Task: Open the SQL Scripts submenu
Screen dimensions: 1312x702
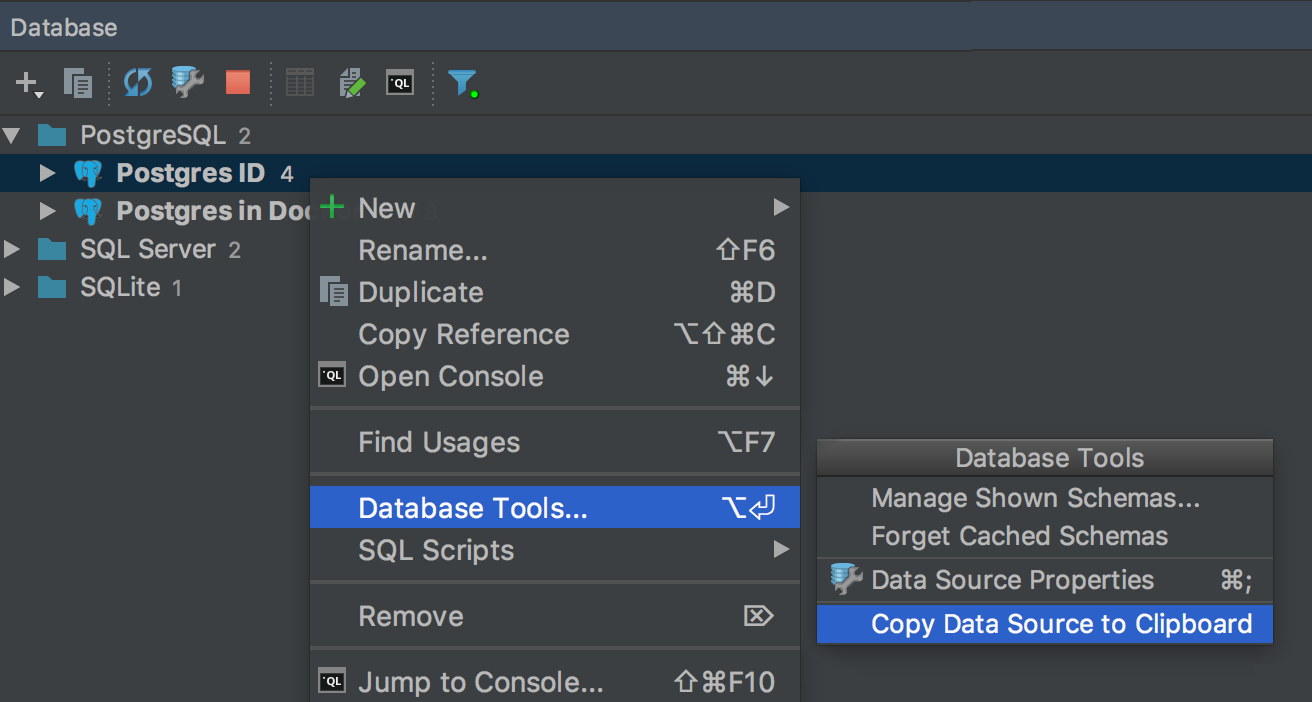Action: click(555, 550)
